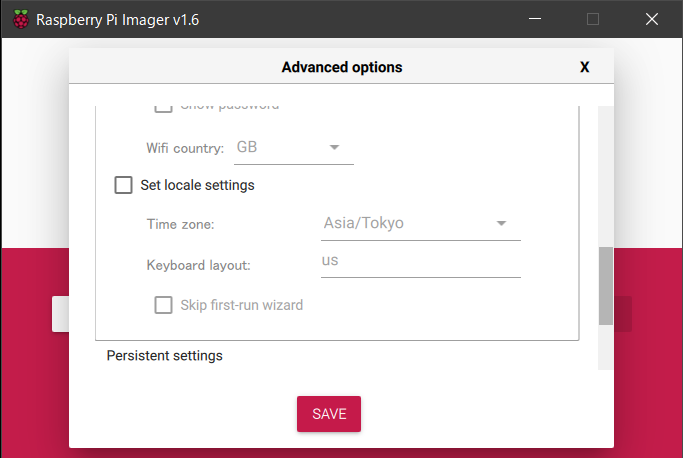Click the Set locale settings label
Image resolution: width=683 pixels, height=458 pixels.
point(197,185)
